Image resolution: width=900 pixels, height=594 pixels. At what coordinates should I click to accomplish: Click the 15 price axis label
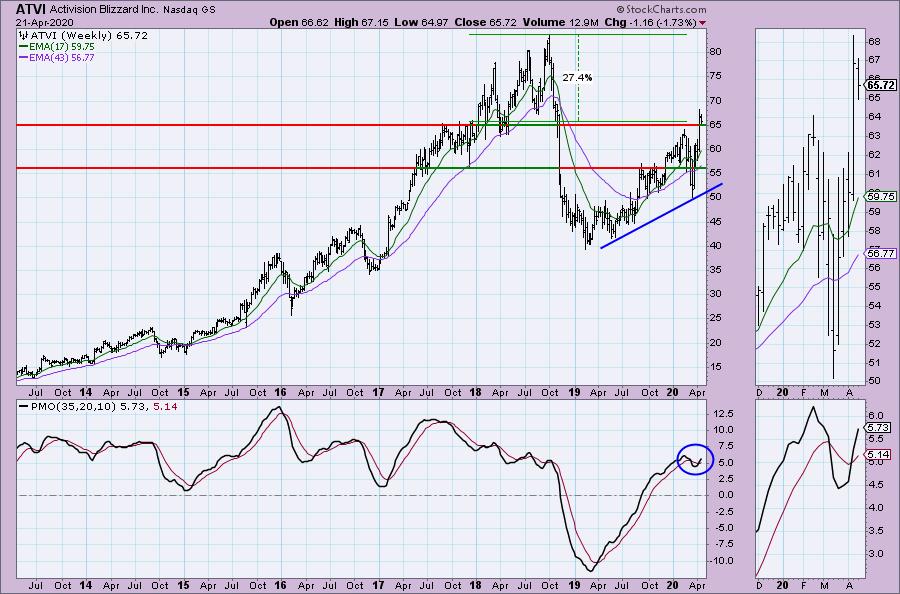pyautogui.click(x=715, y=367)
